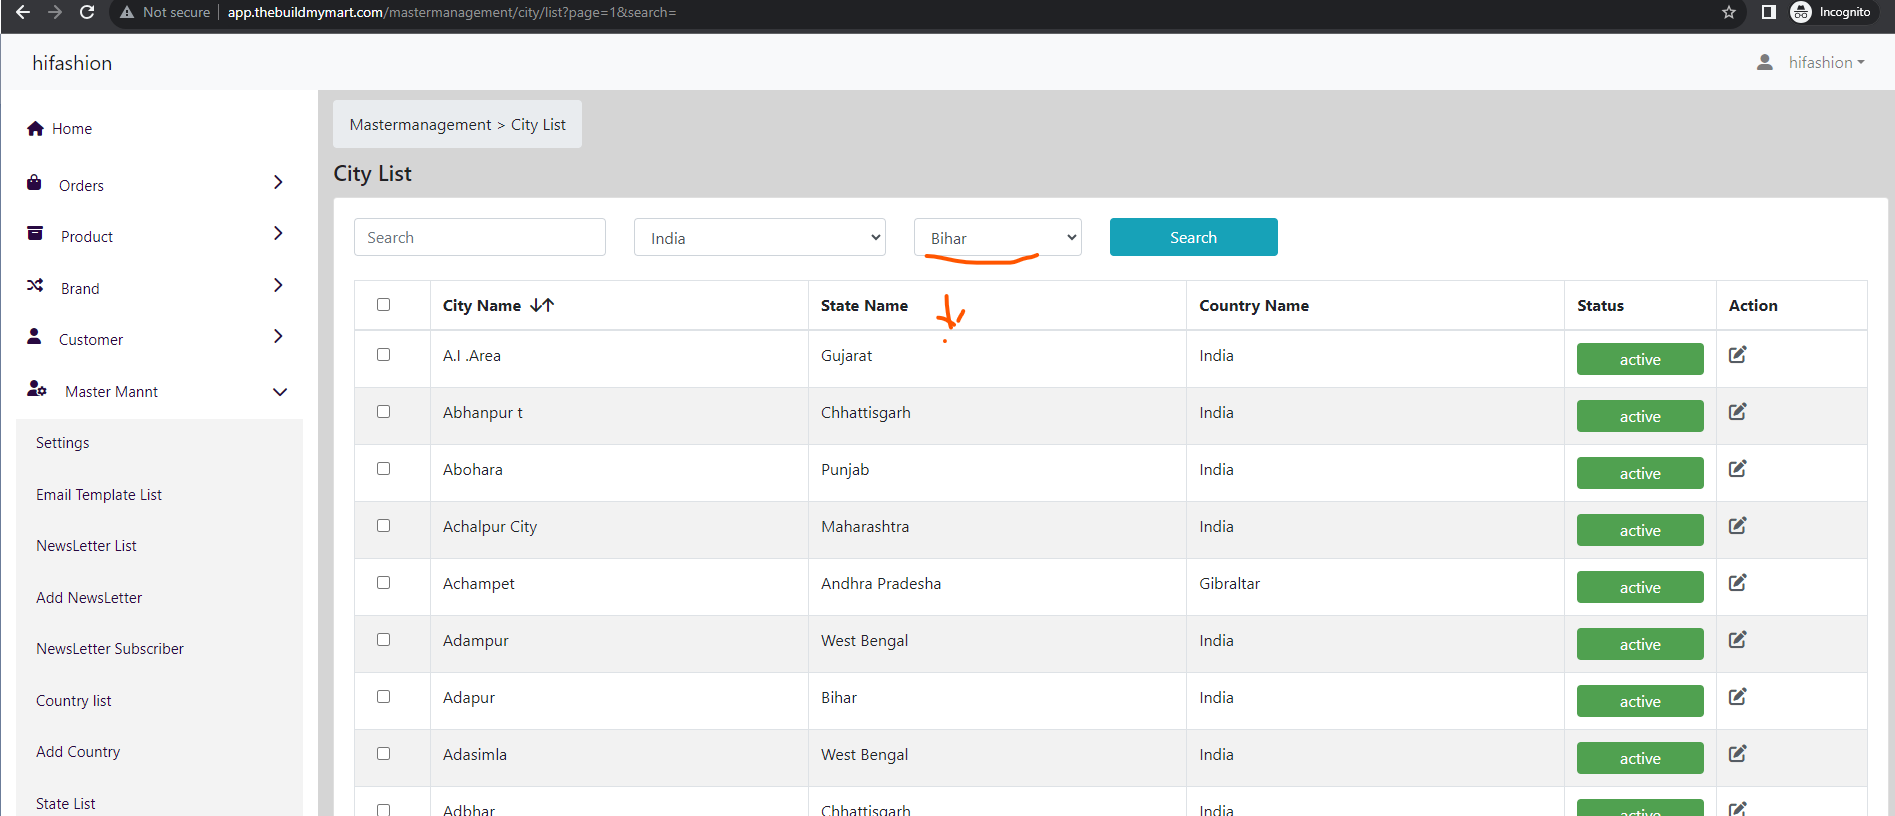Open Country list page

pos(73,701)
